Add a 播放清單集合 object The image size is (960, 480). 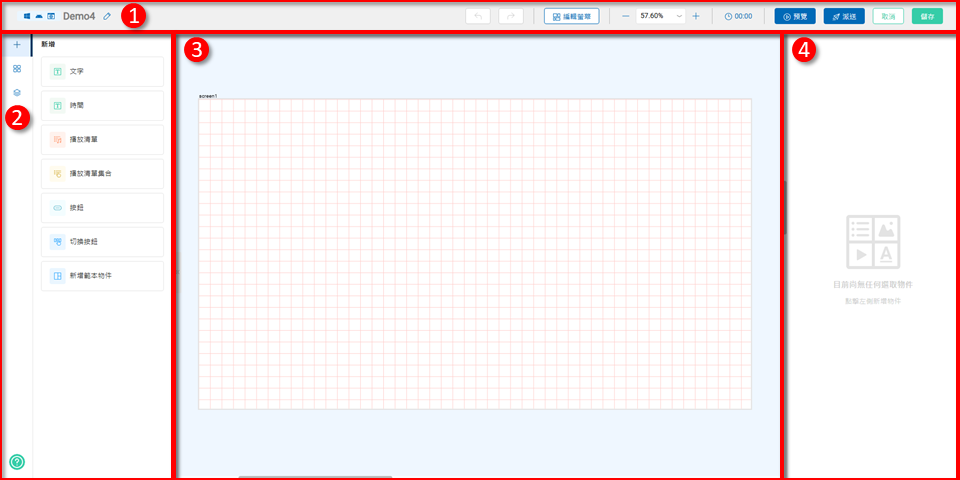[102, 174]
